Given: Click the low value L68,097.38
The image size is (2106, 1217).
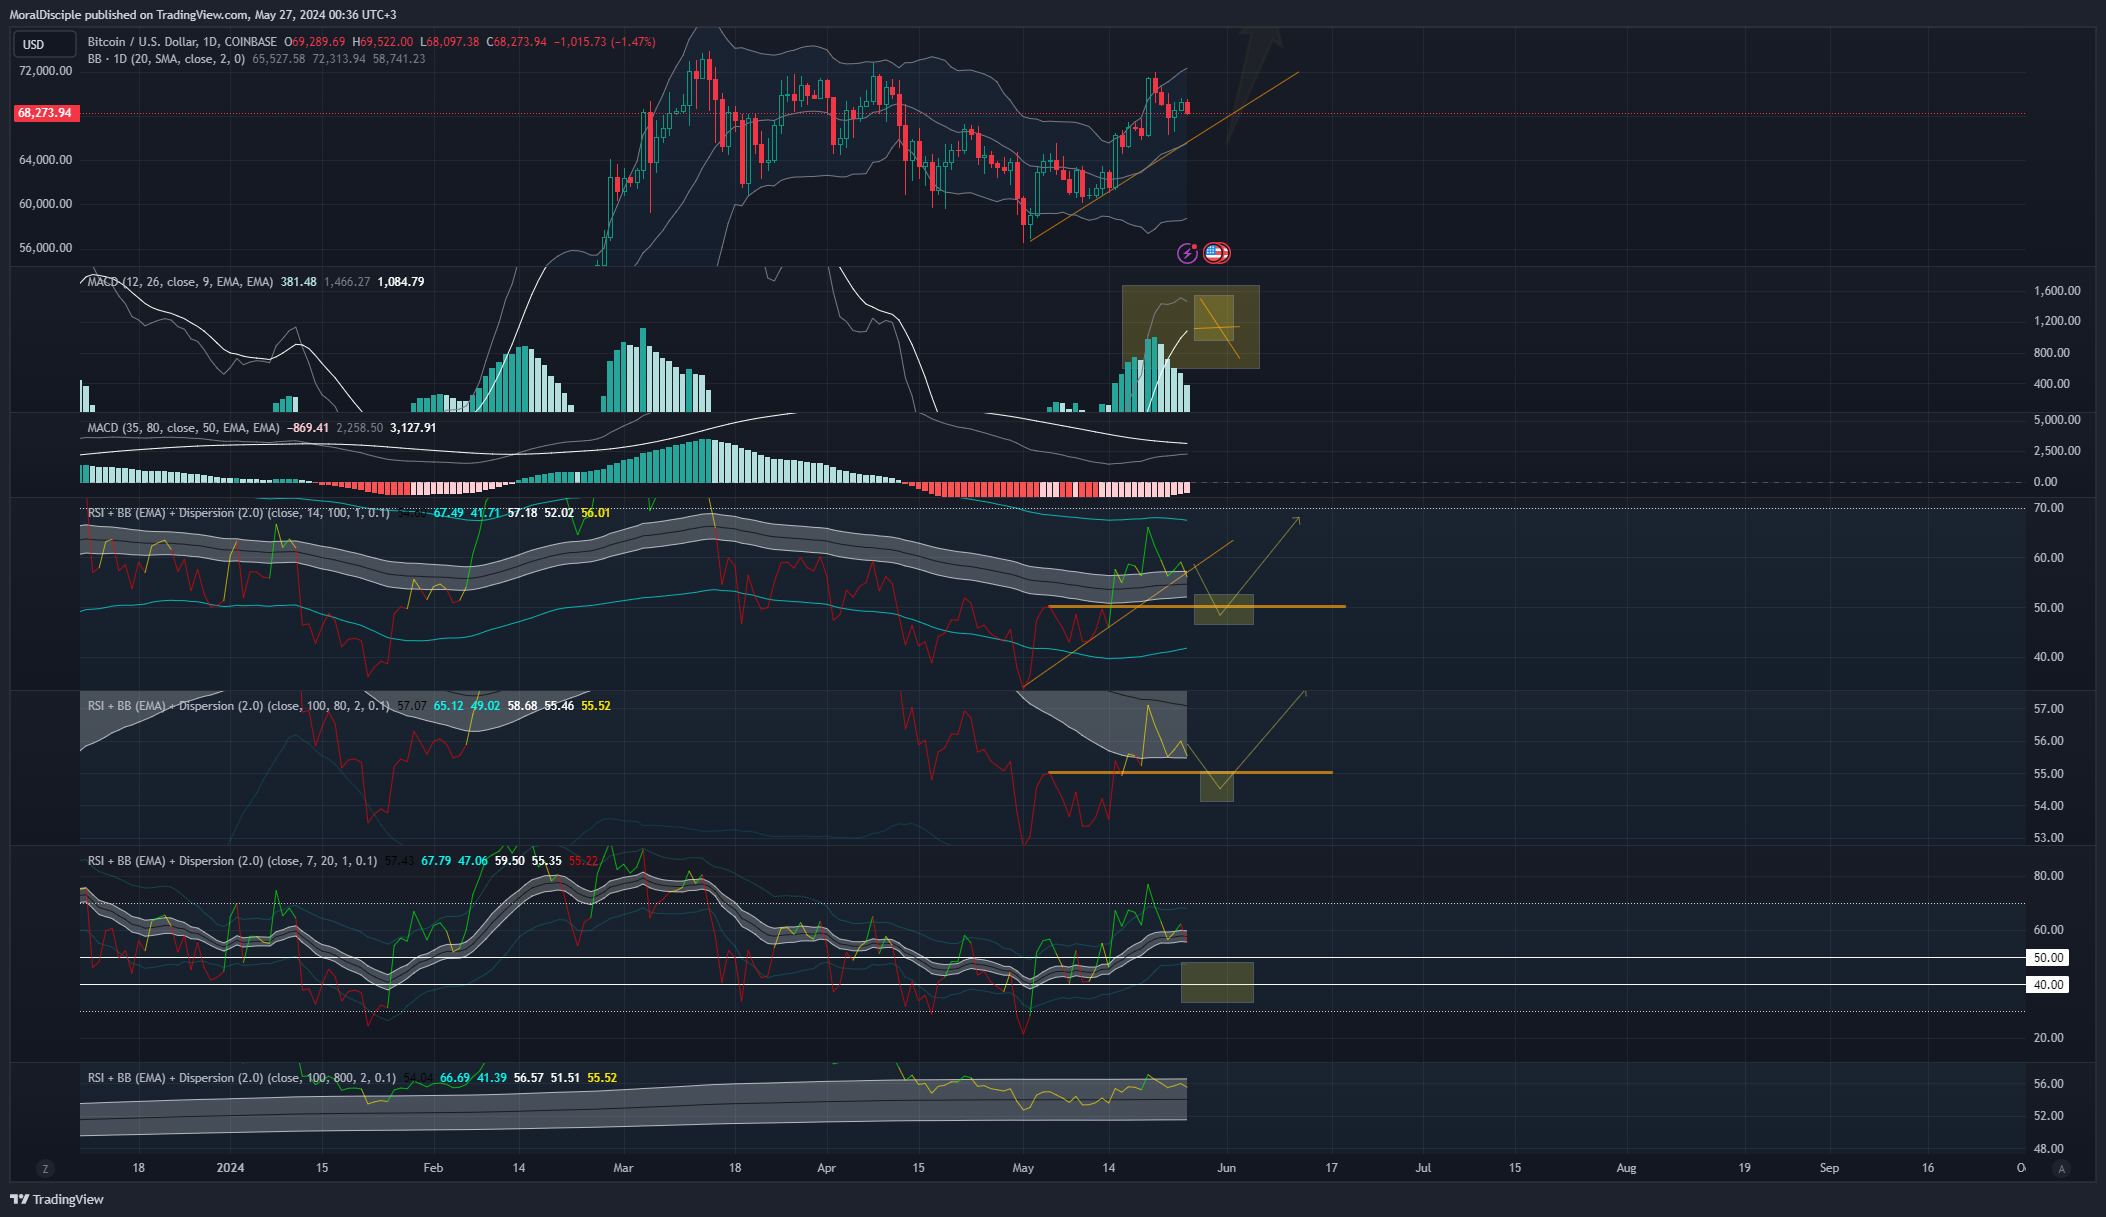Looking at the screenshot, I should pos(450,42).
